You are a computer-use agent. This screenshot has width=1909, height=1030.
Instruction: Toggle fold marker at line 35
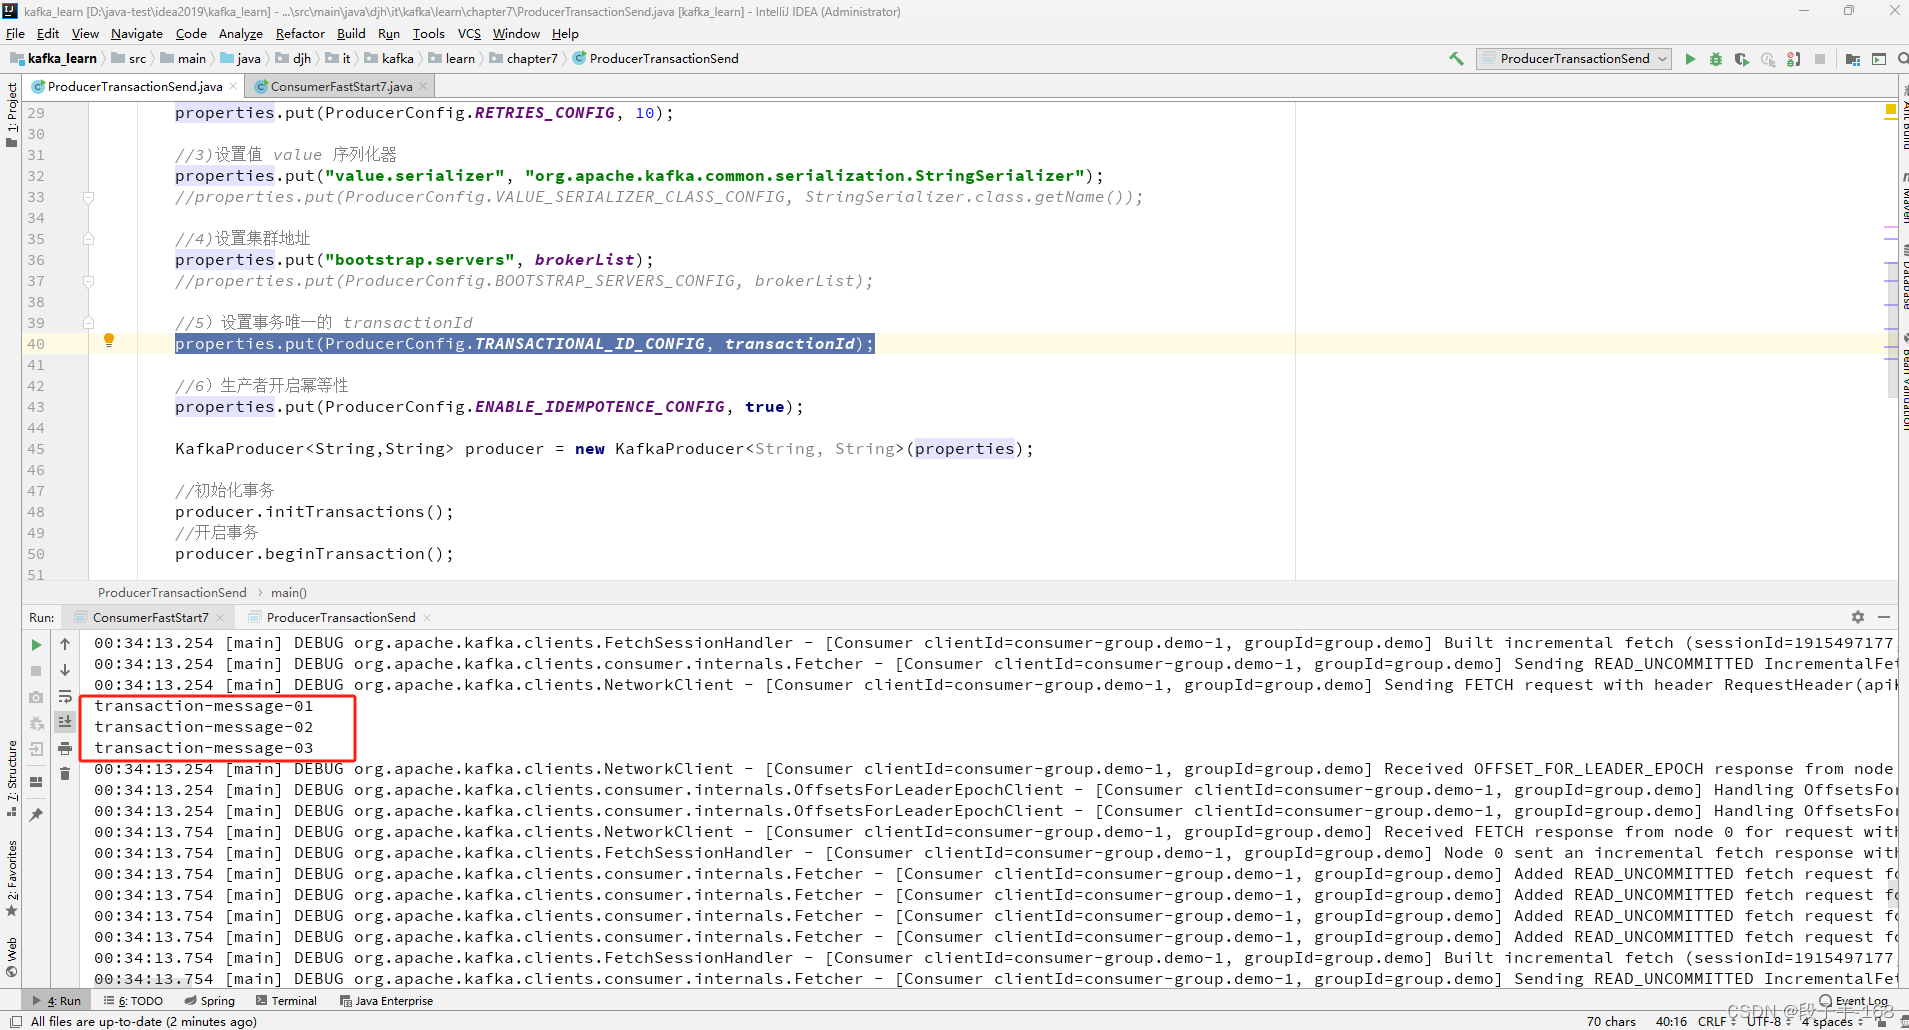88,239
